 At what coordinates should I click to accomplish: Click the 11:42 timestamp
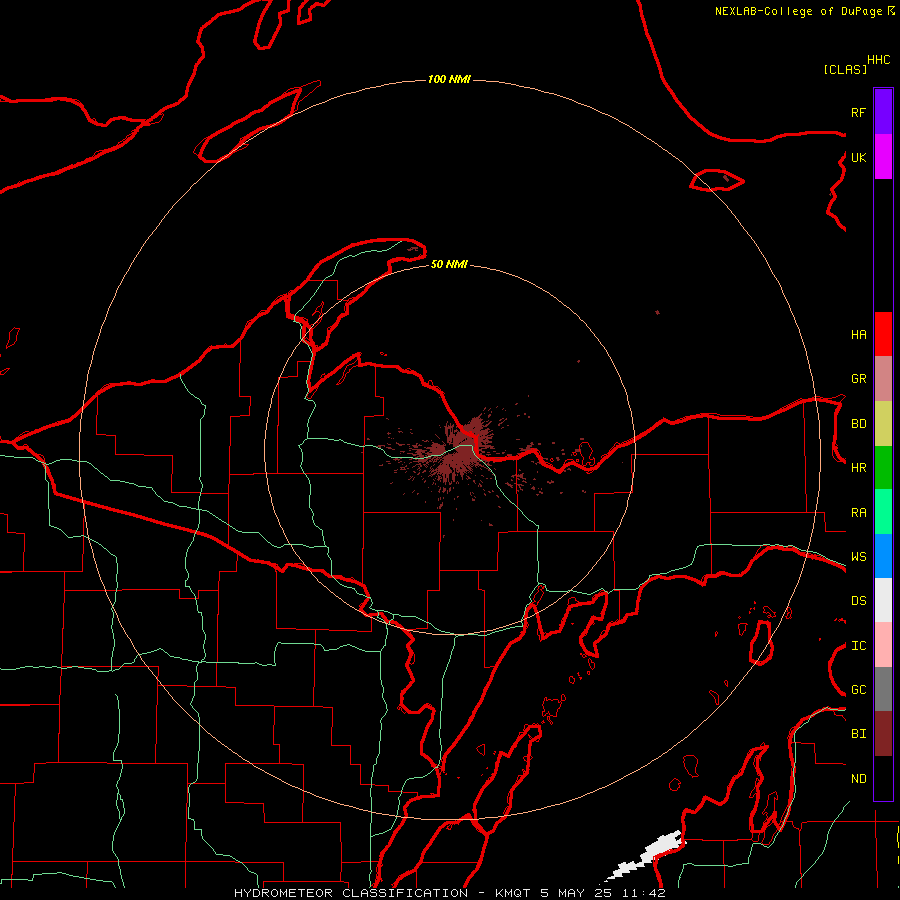644,893
